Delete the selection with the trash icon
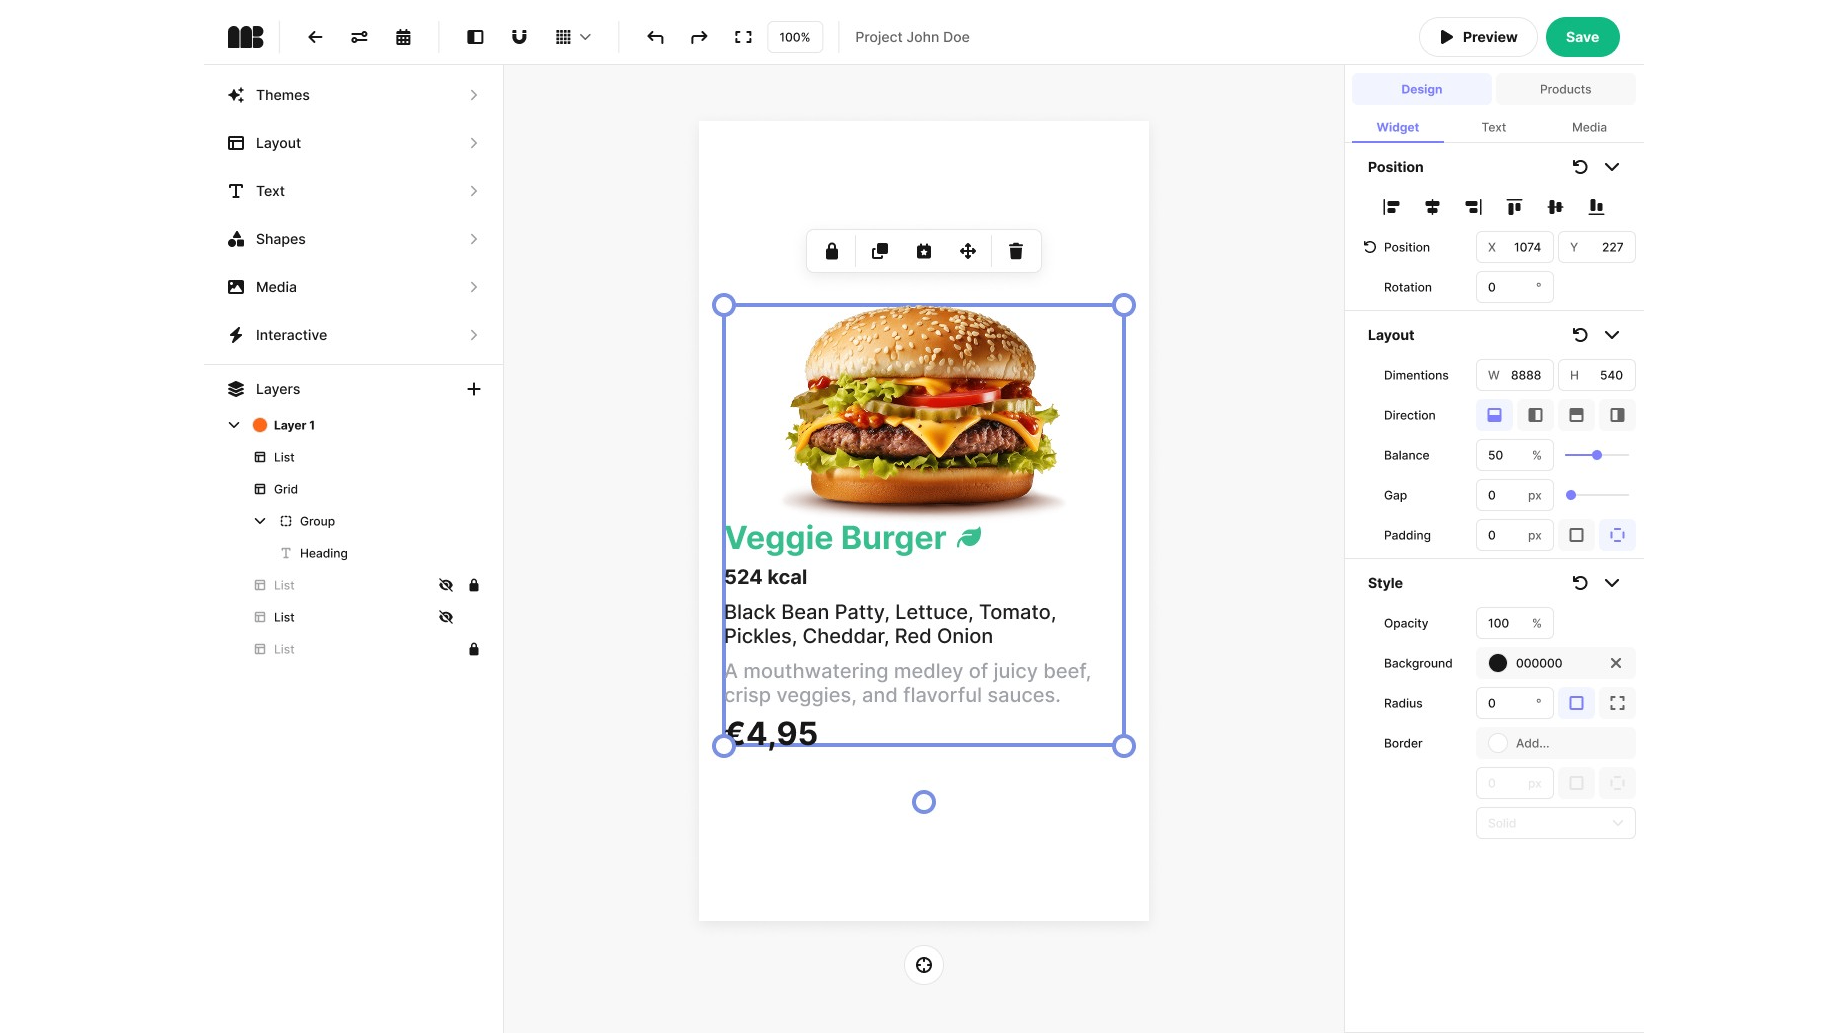Viewport: 1842px width, 1036px height. [x=1015, y=251]
